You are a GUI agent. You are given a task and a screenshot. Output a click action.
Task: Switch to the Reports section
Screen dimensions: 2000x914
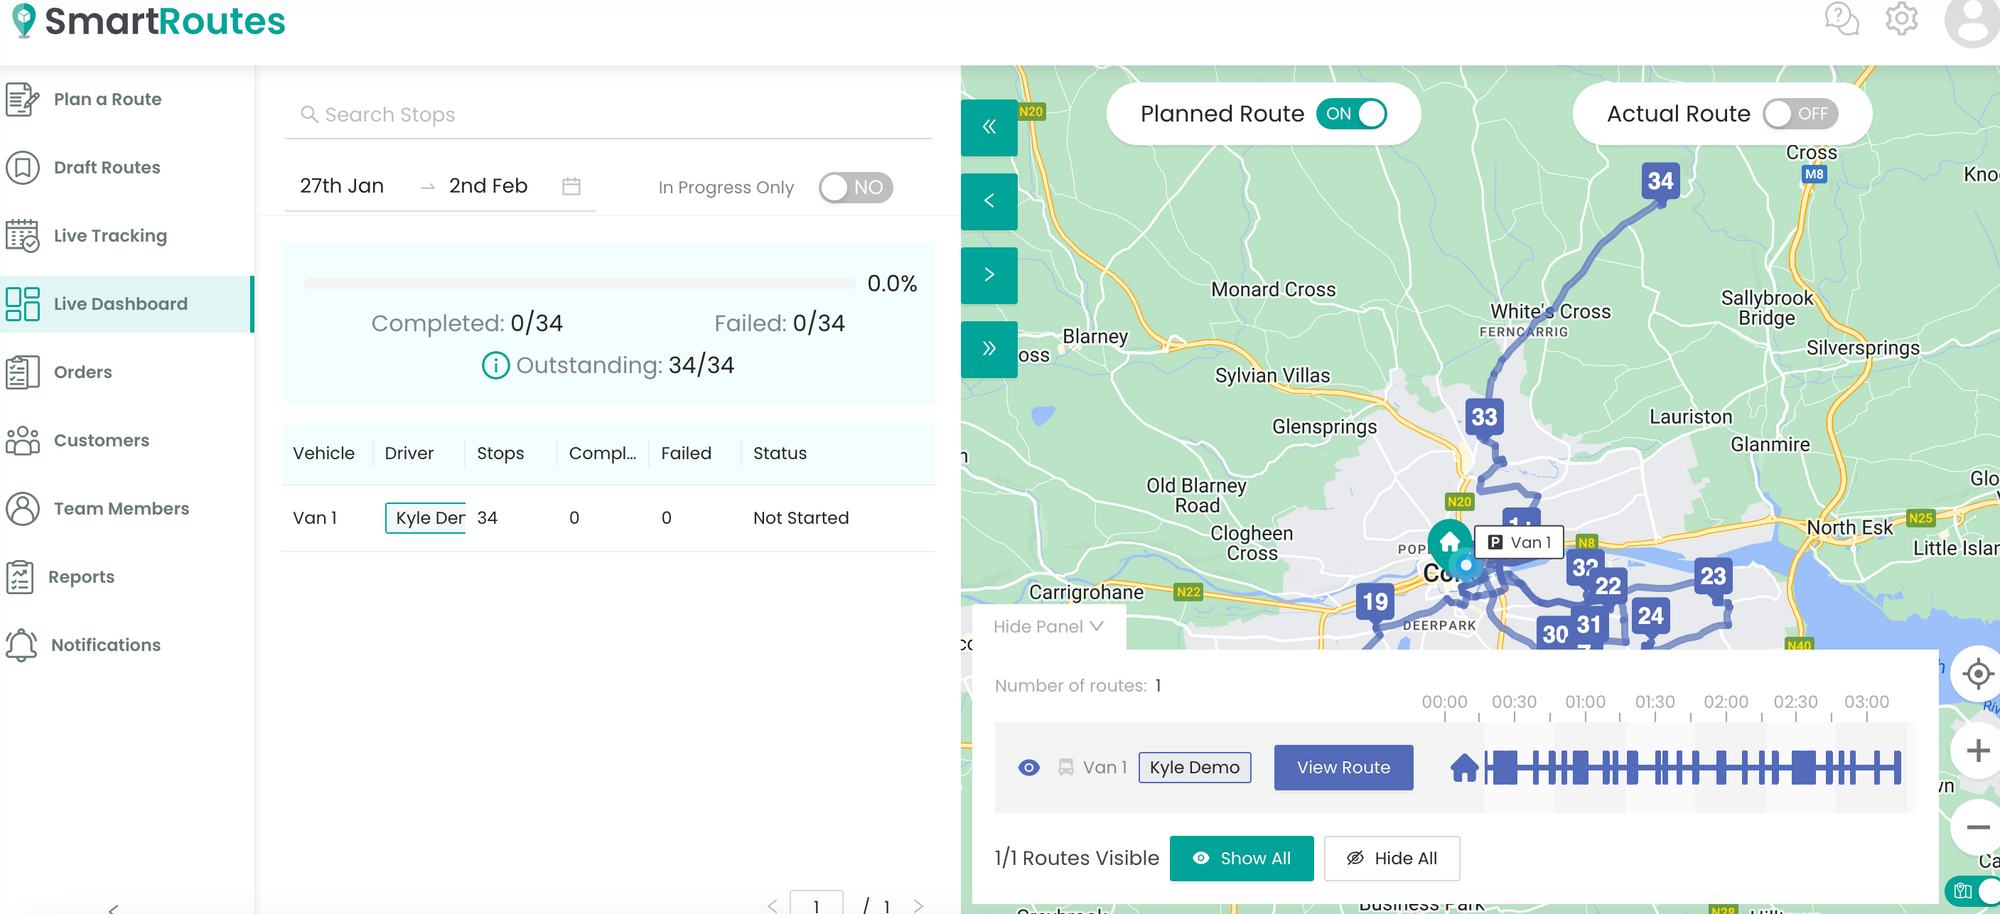coord(82,576)
